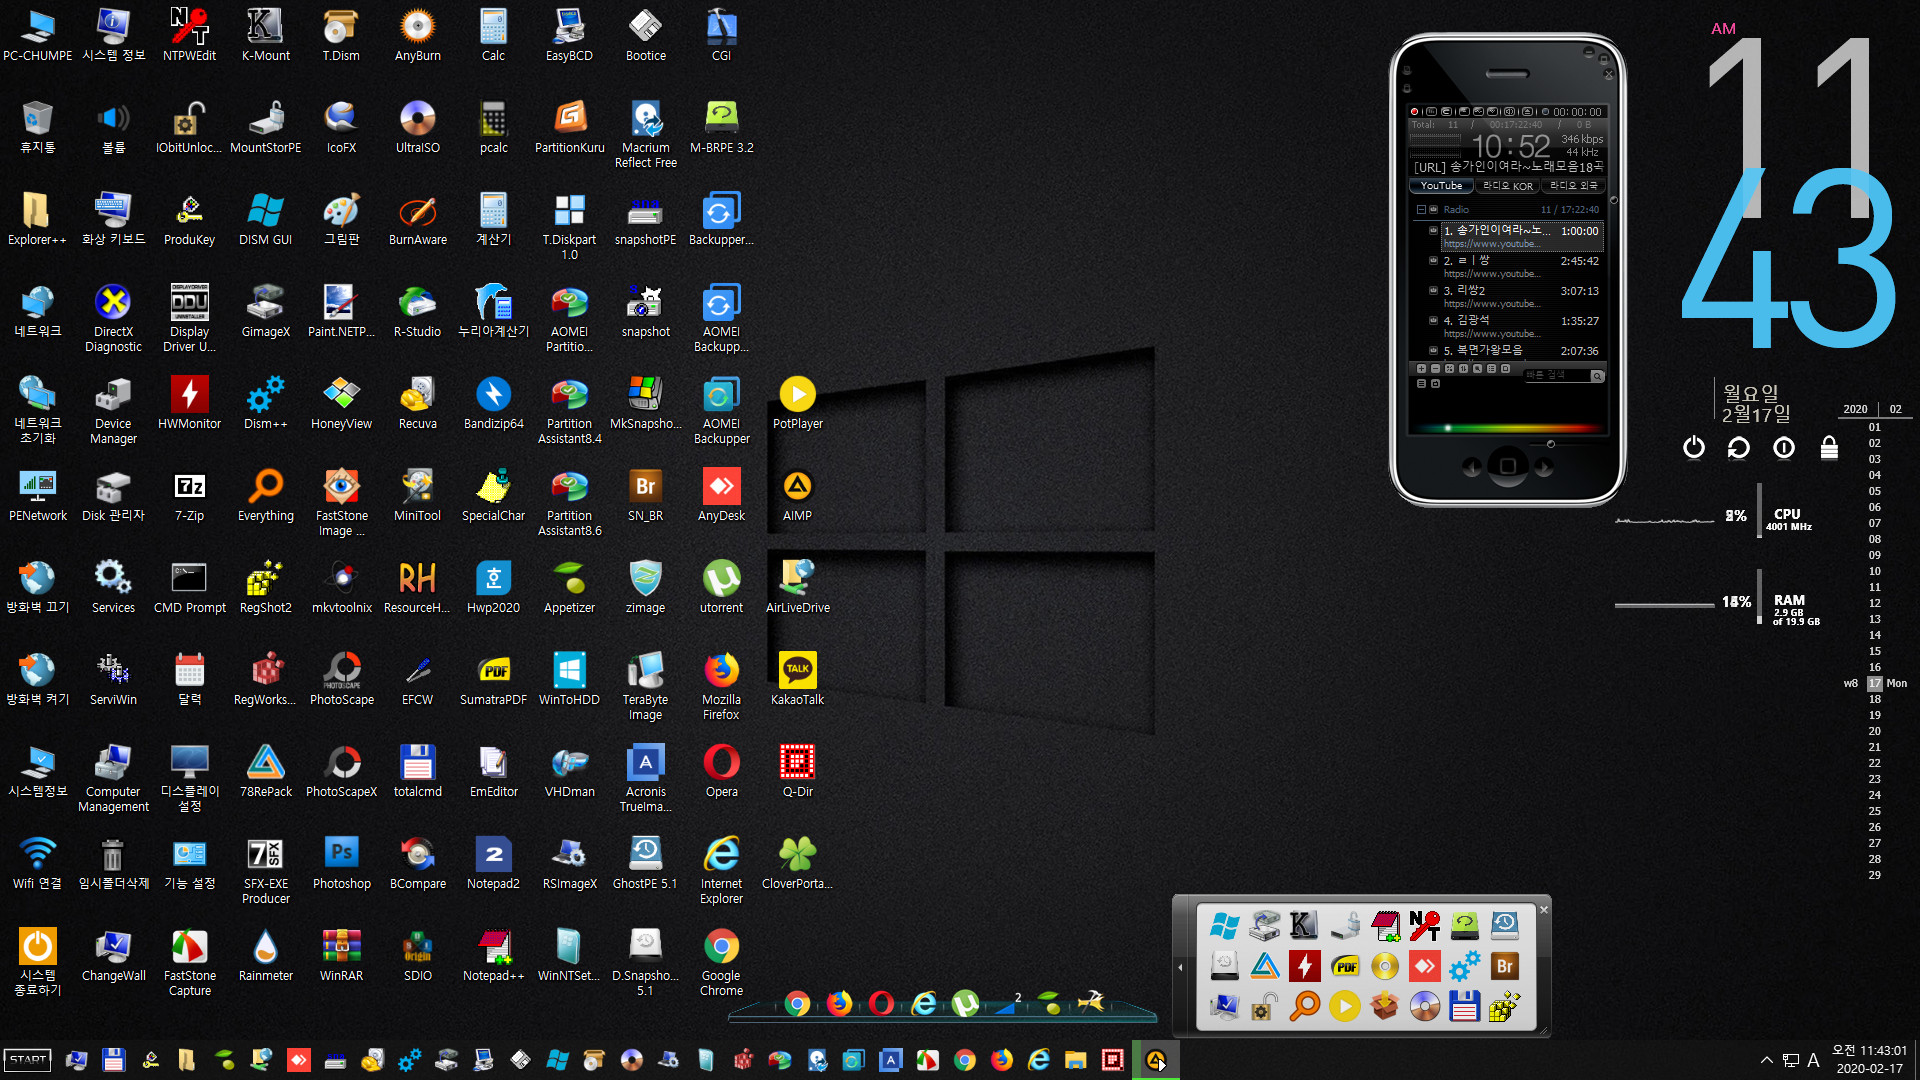Launch AnyDesk from the desktop
This screenshot has height=1080, width=1920.
(721, 496)
